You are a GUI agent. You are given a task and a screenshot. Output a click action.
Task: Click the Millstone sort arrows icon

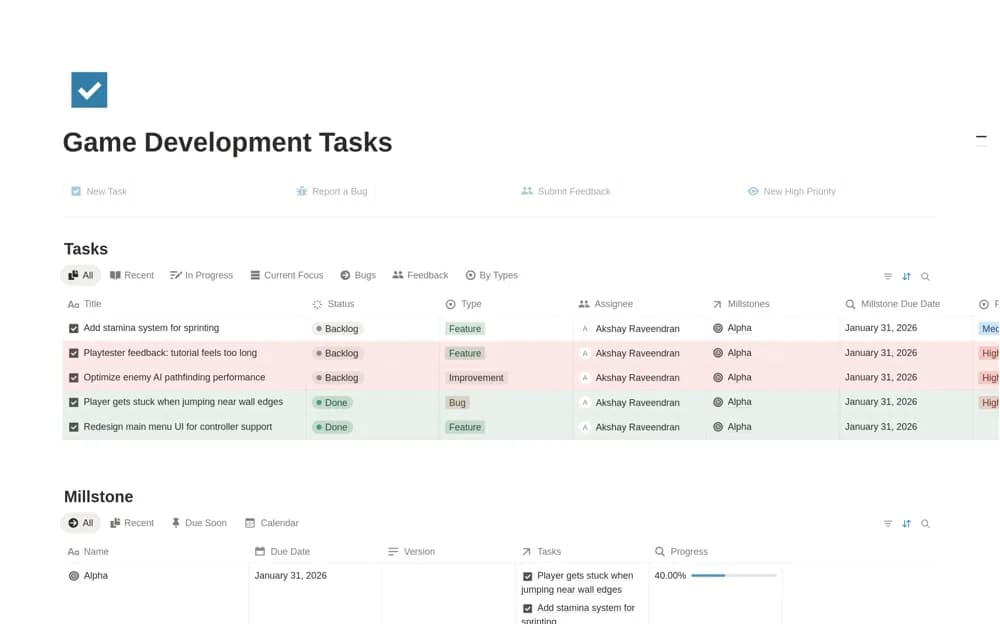click(x=906, y=524)
